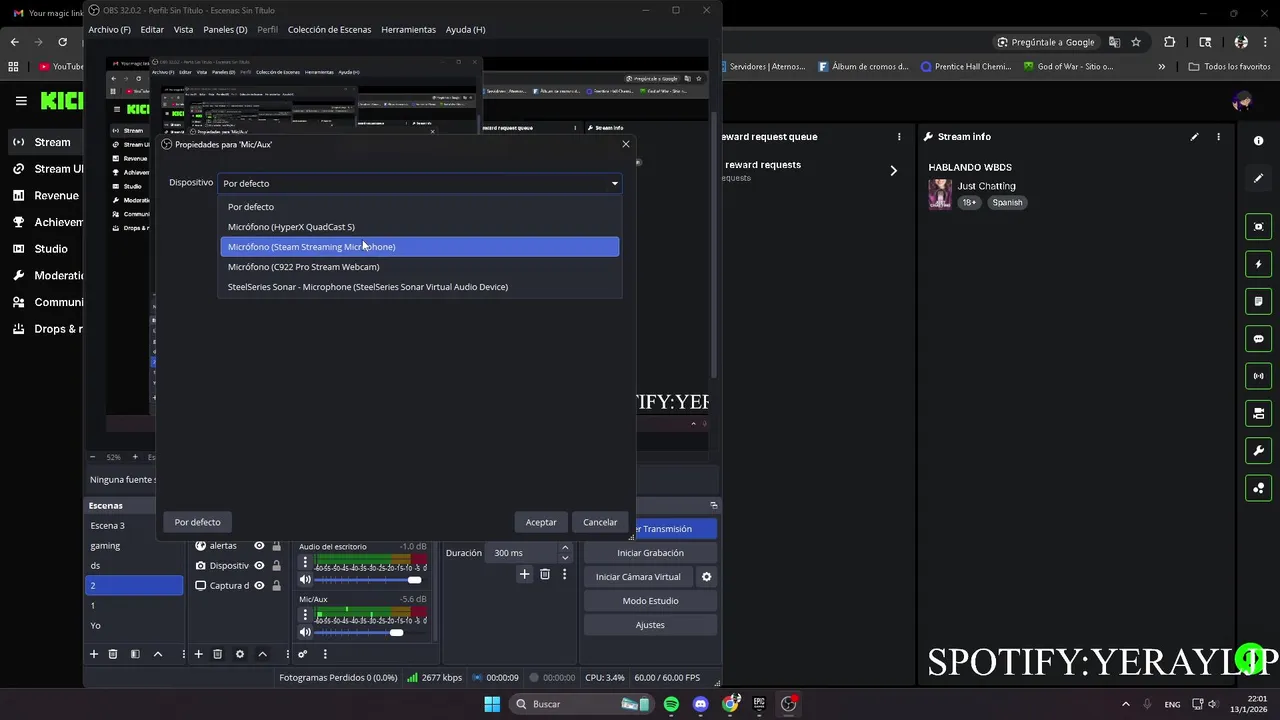The width and height of the screenshot is (1280, 720).
Task: Open the Paneles (D) menu
Action: (x=224, y=29)
